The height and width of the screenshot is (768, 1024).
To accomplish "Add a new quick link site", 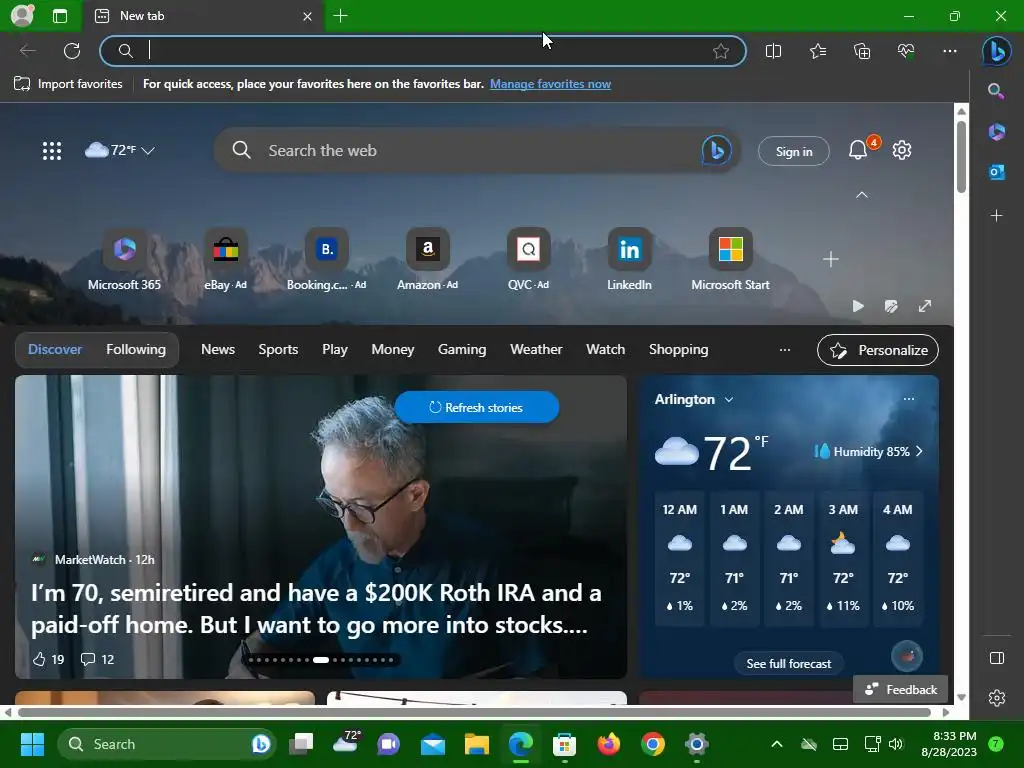I will 831,259.
